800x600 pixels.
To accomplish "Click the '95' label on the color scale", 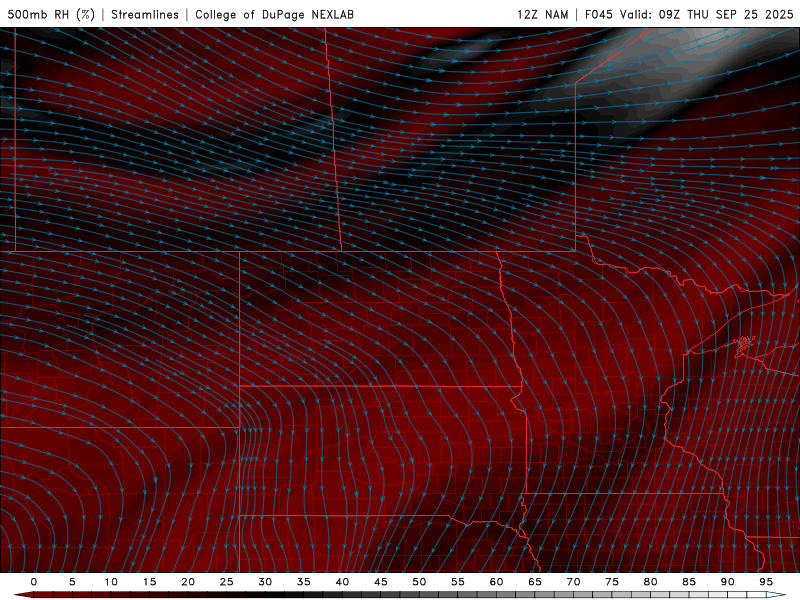I will (766, 582).
